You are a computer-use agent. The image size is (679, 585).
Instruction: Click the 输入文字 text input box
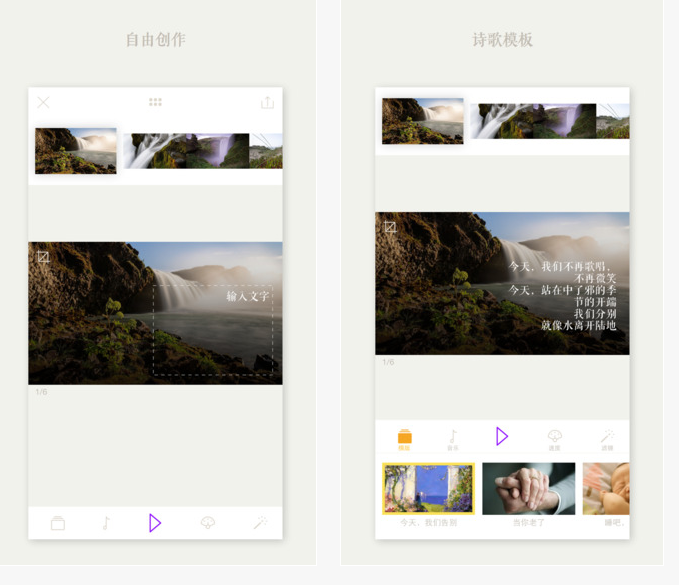(212, 330)
